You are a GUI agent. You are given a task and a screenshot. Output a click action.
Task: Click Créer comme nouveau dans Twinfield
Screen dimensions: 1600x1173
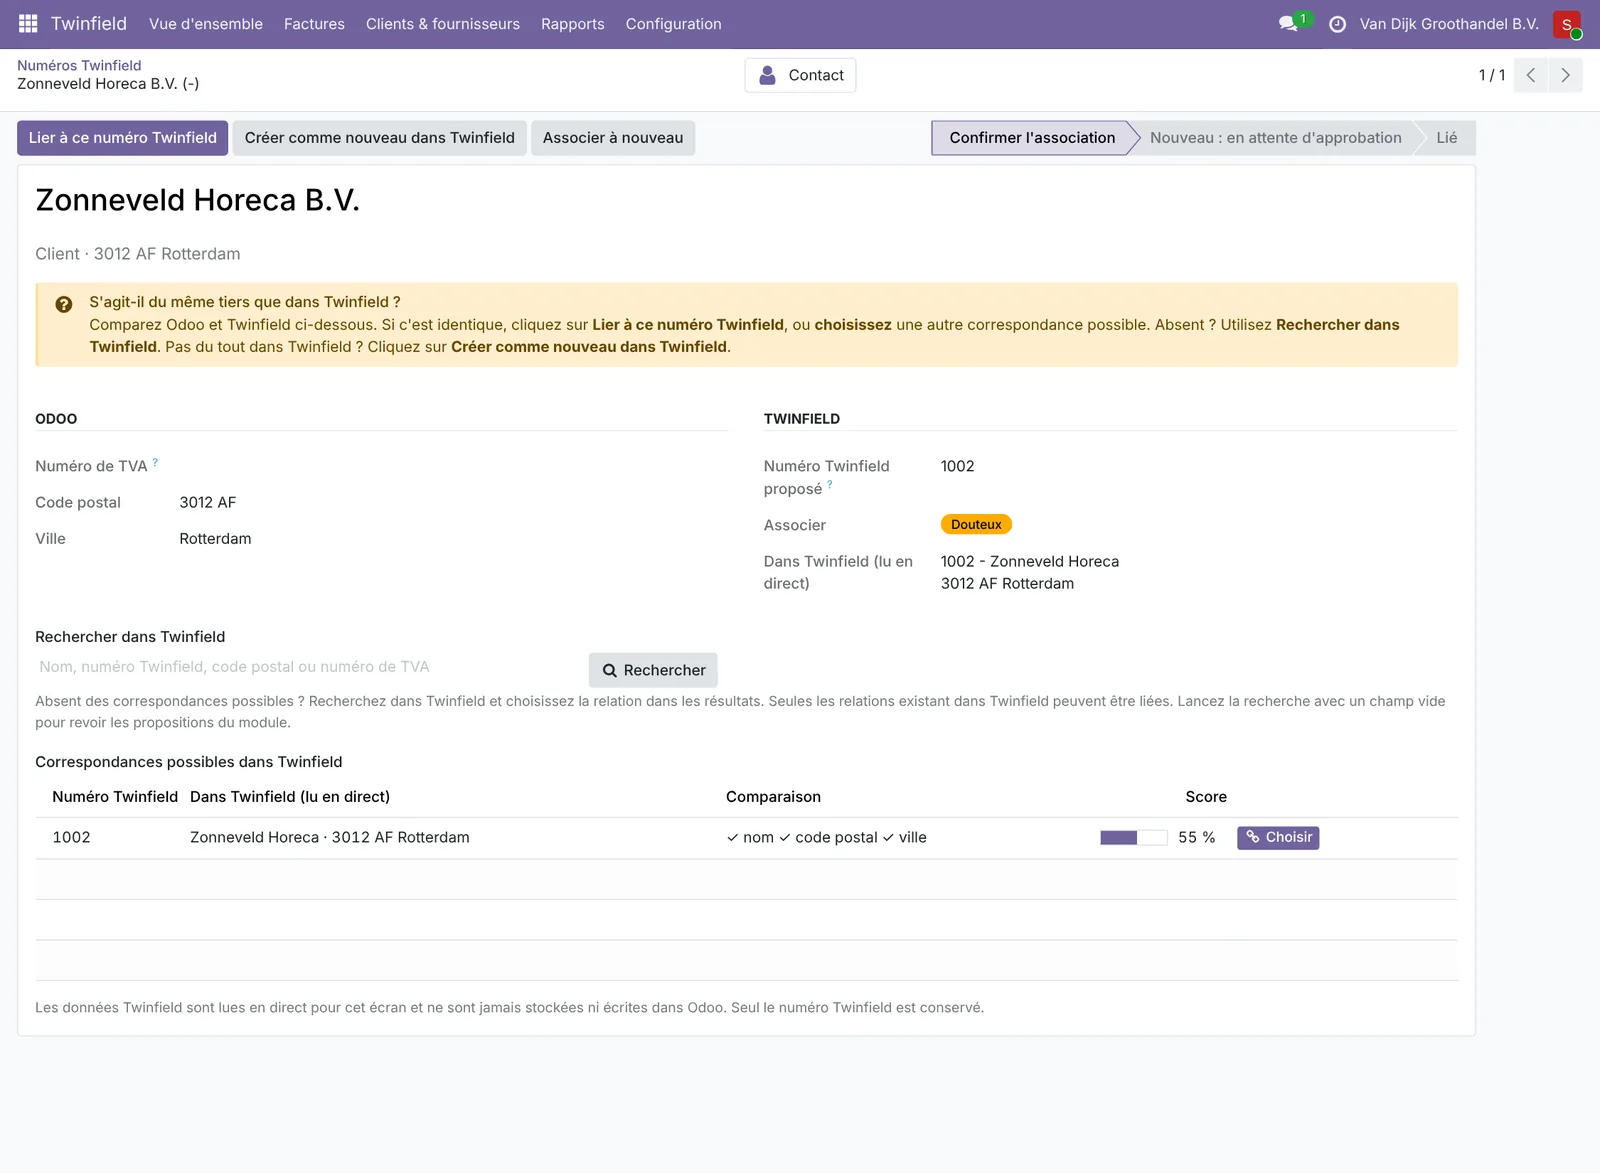pos(380,138)
